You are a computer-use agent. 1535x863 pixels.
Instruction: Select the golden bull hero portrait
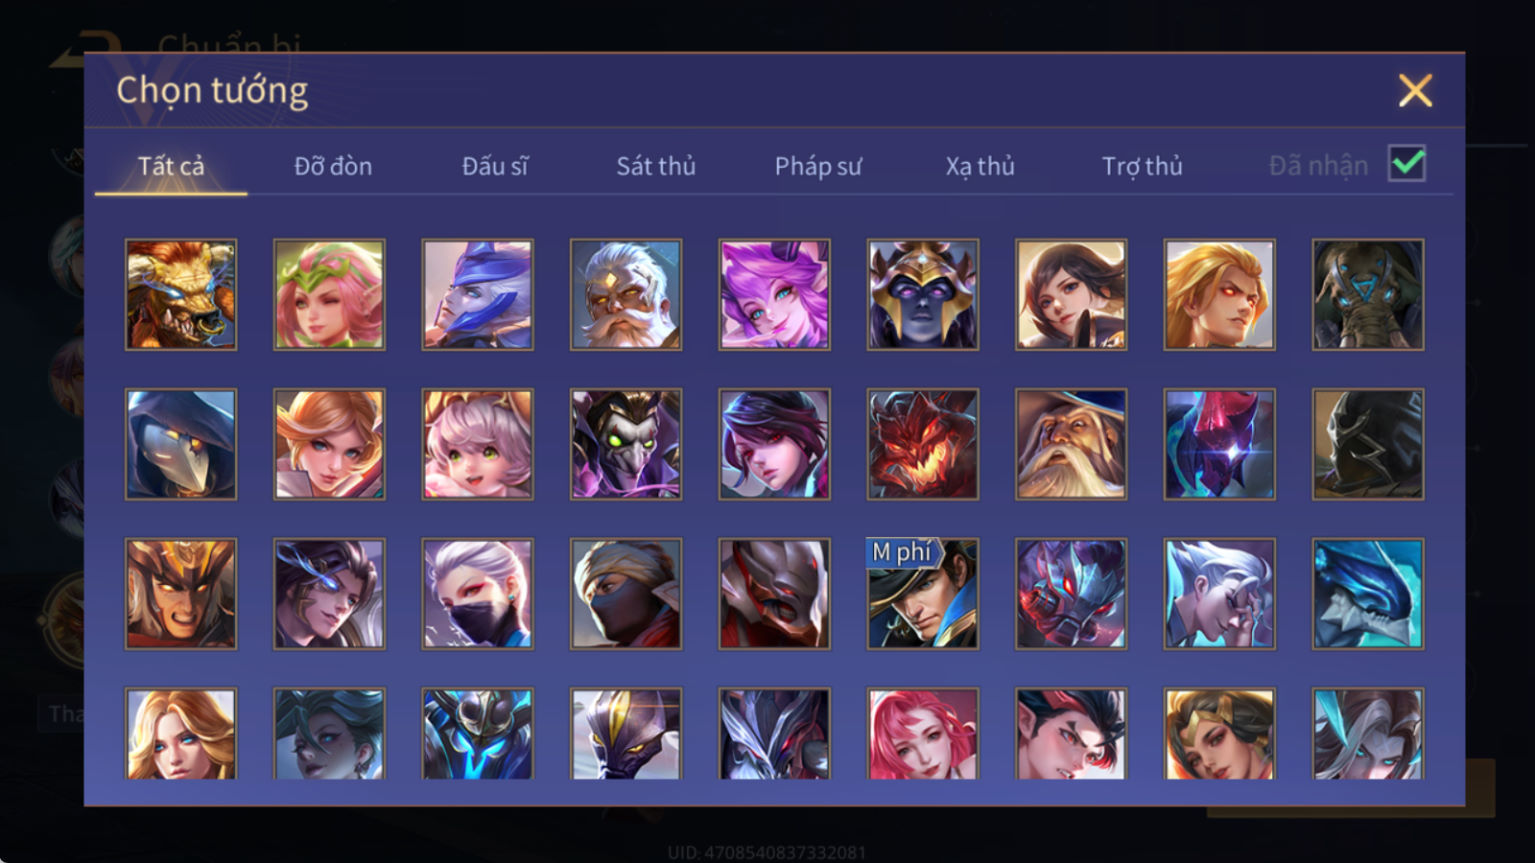[x=181, y=295]
